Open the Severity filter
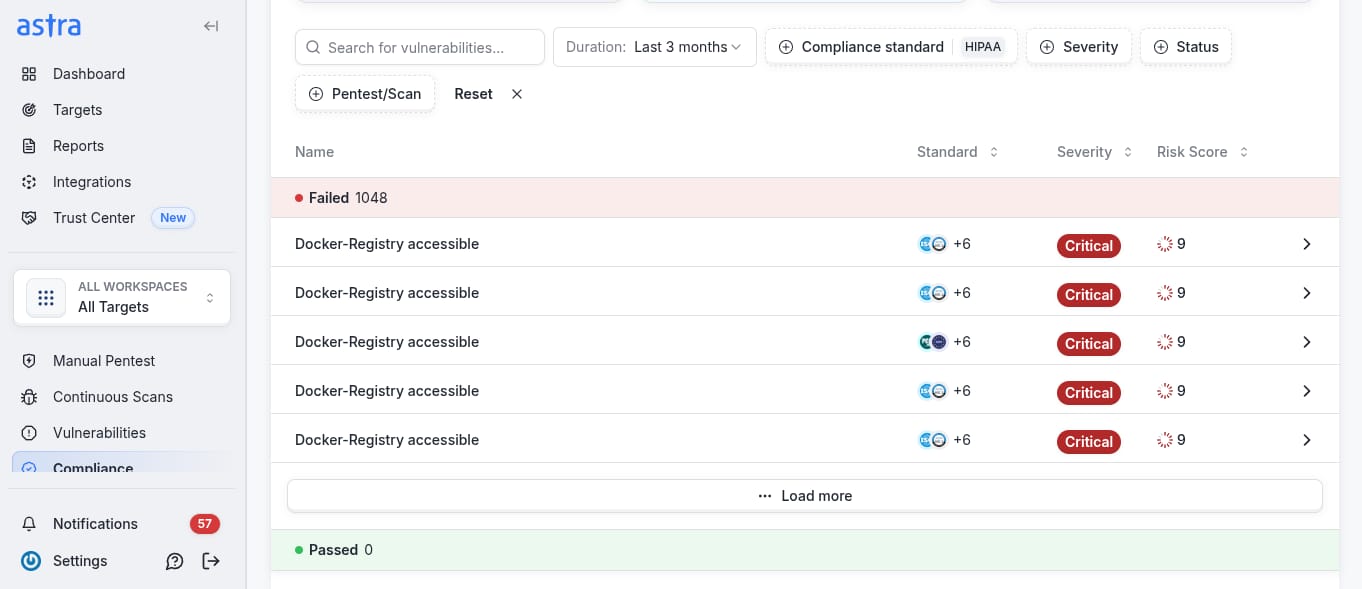The image size is (1362, 589). pos(1079,47)
